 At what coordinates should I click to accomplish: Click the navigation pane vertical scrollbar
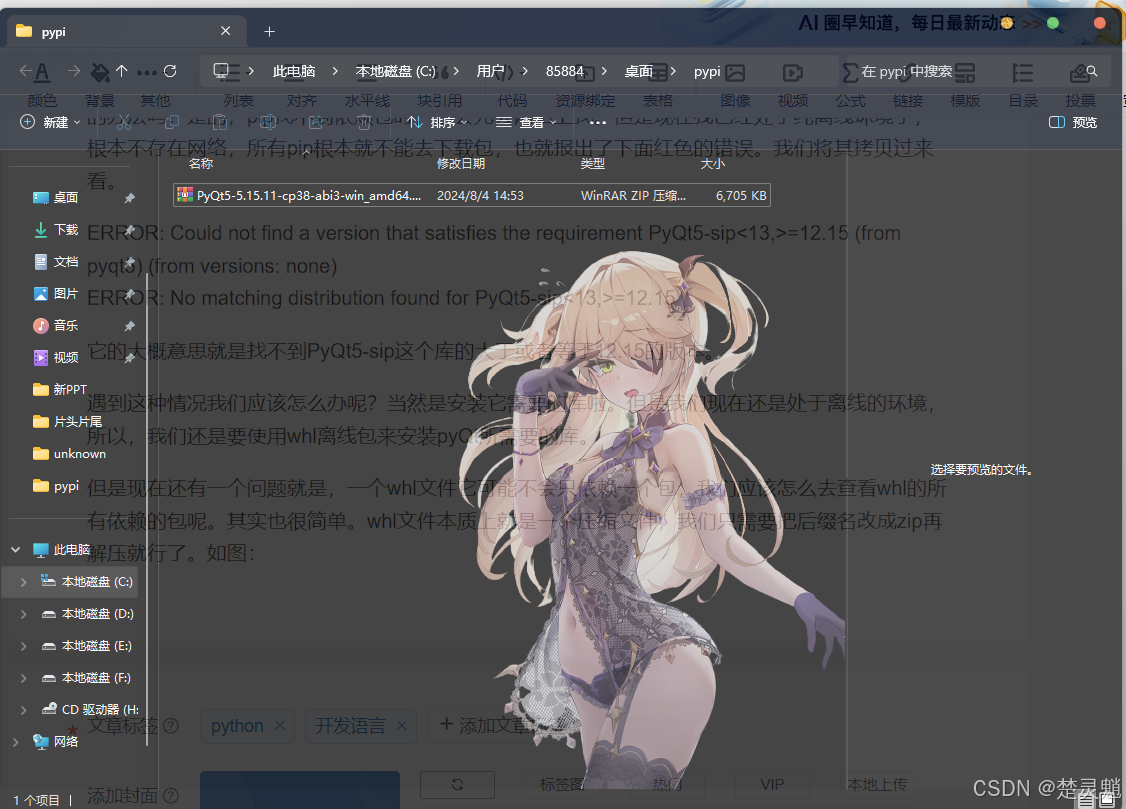coord(147,510)
